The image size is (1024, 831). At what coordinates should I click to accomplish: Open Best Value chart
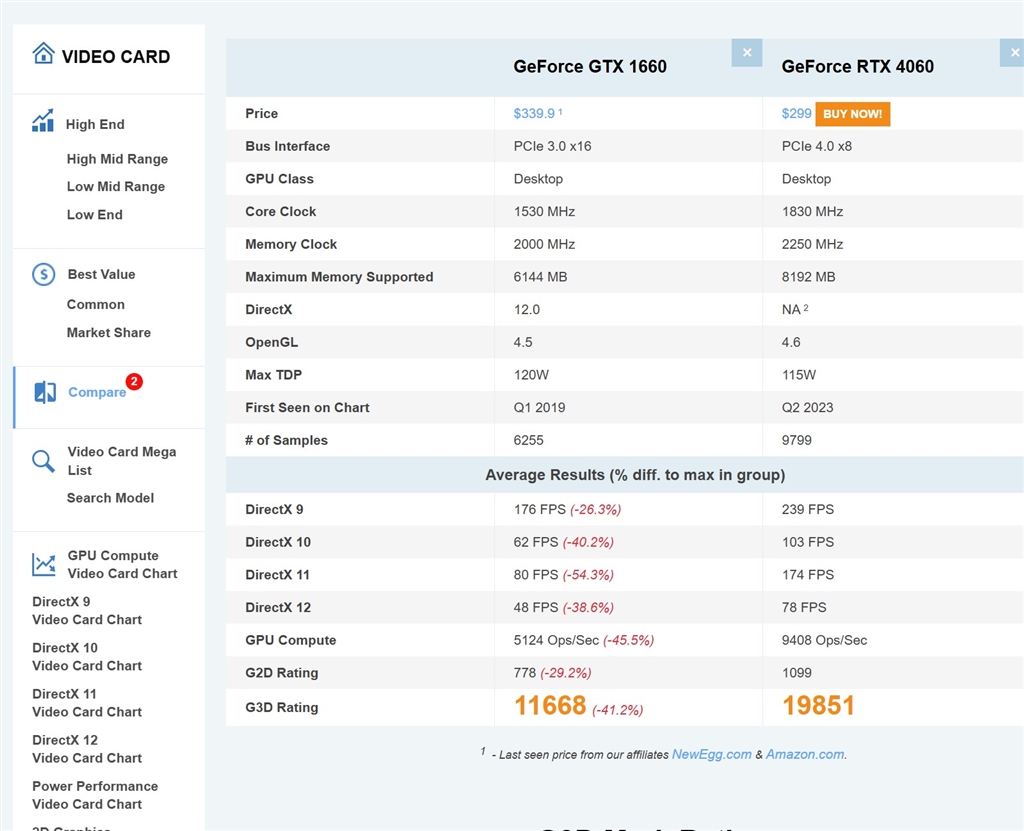101,274
